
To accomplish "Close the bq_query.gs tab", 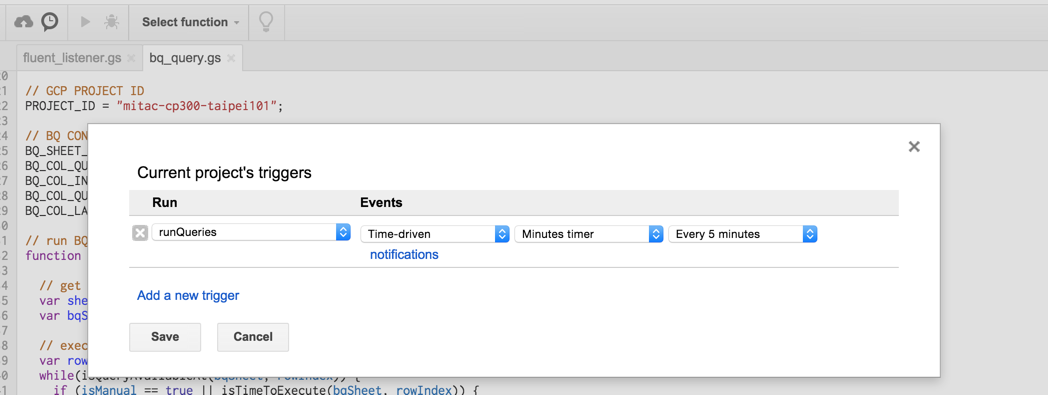I will pyautogui.click(x=231, y=58).
